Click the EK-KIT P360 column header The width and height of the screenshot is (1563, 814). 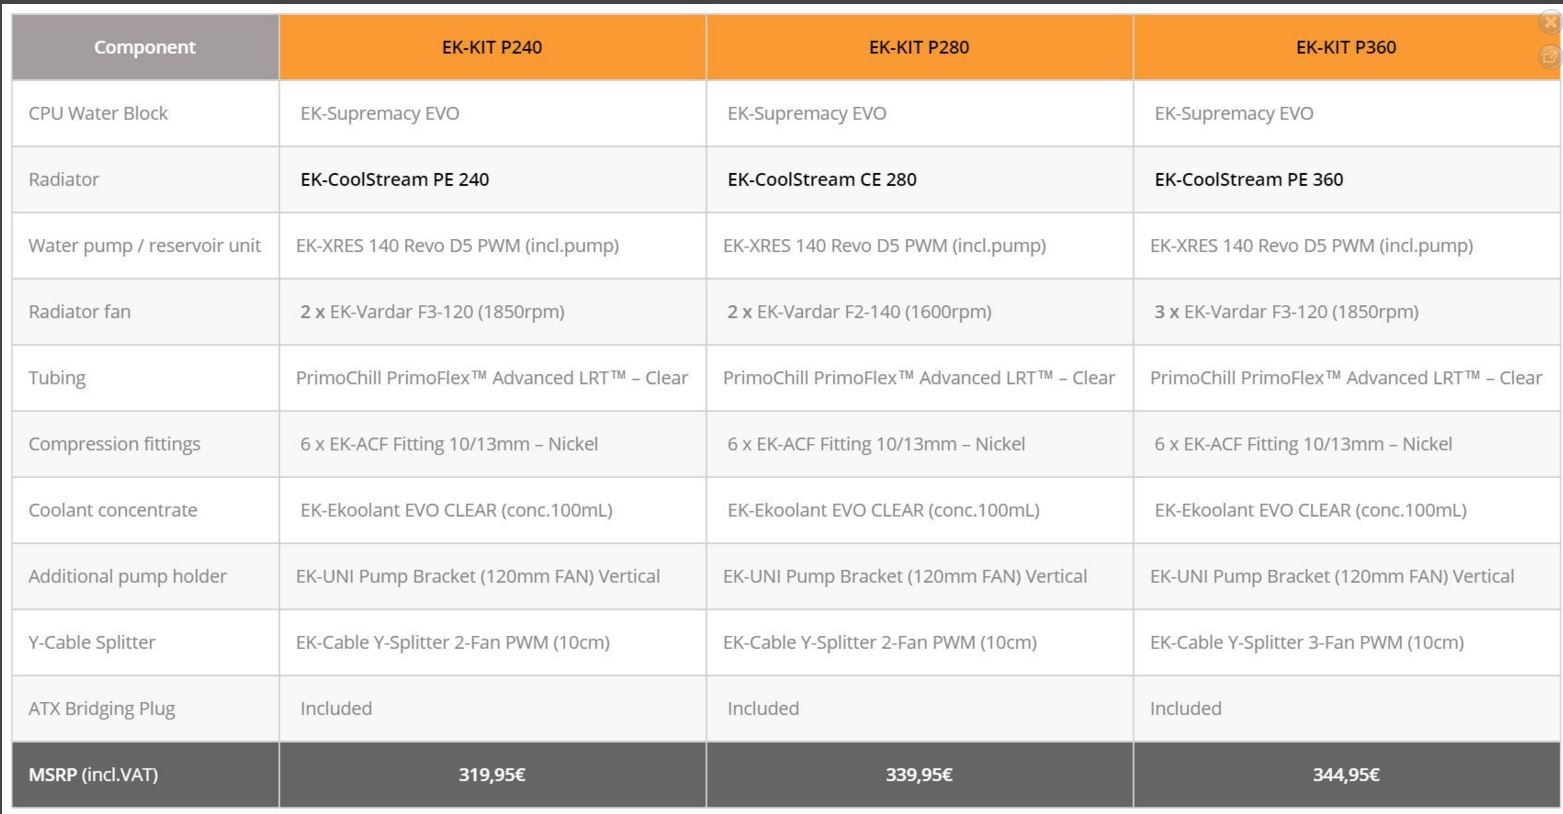(x=1346, y=47)
